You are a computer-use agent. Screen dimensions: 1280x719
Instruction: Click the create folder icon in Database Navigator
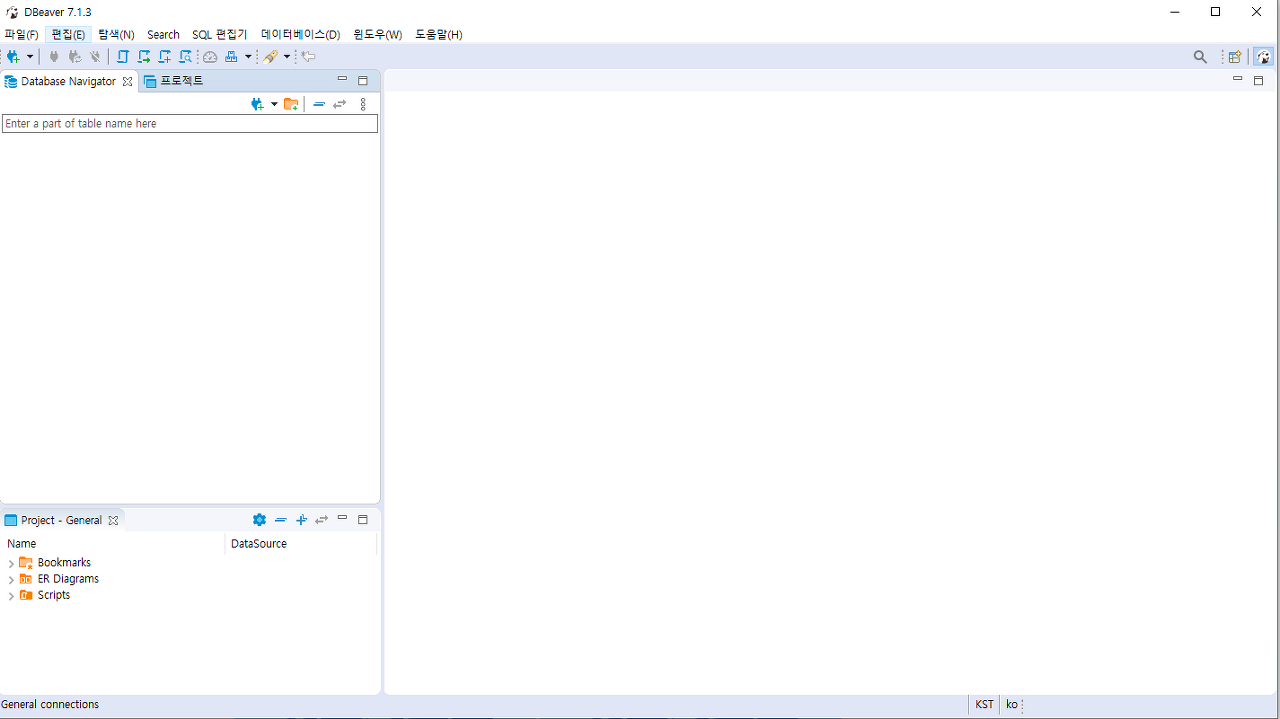291,104
